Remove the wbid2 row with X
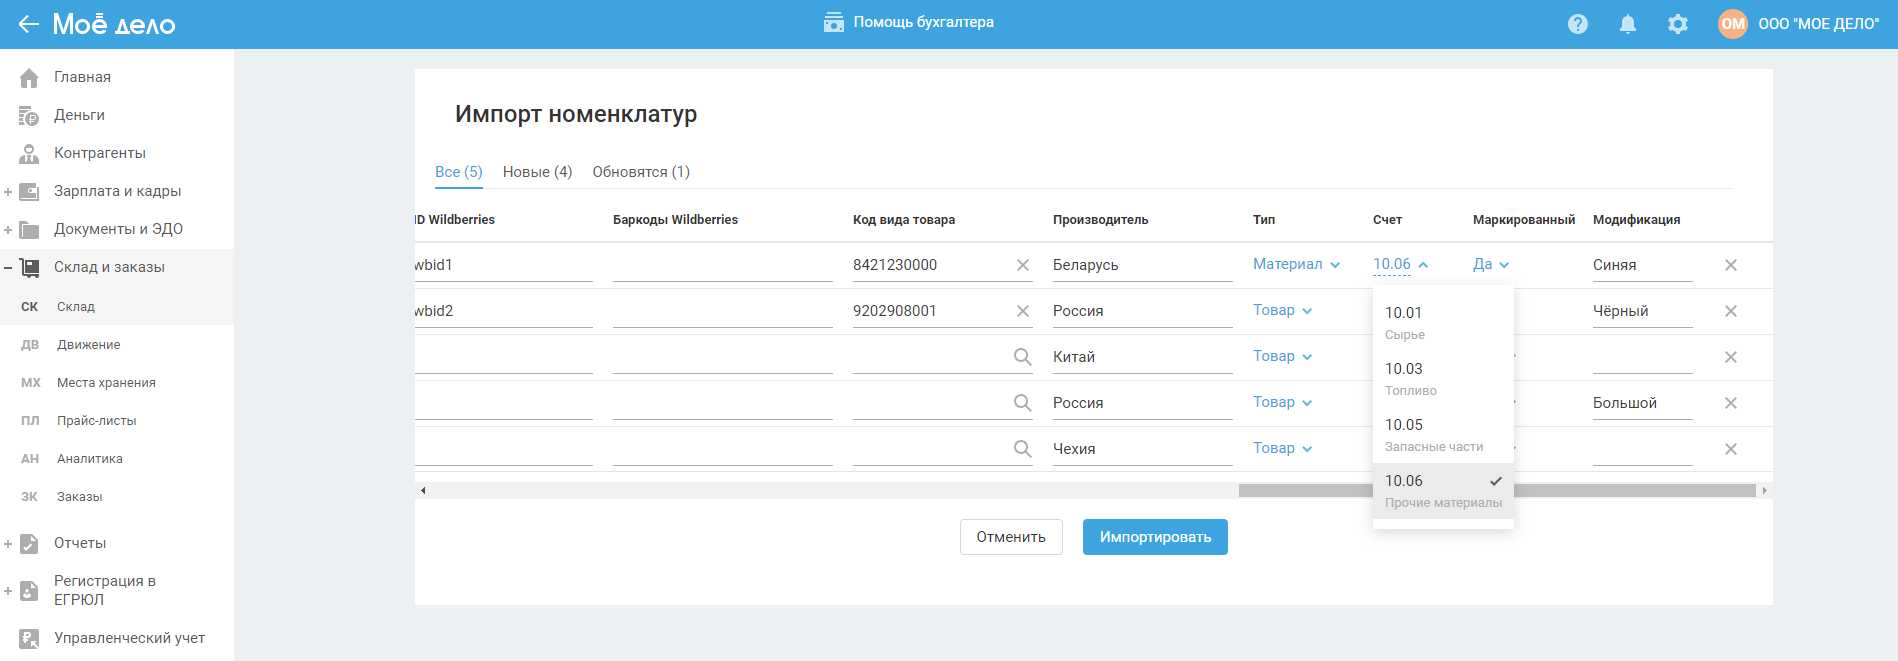This screenshot has height=661, width=1898. tap(1730, 311)
